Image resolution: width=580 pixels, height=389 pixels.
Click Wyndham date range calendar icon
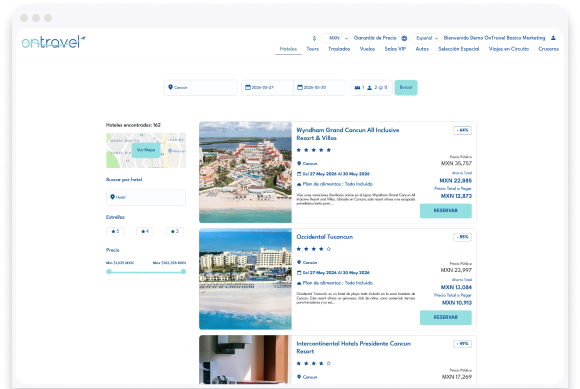299,174
